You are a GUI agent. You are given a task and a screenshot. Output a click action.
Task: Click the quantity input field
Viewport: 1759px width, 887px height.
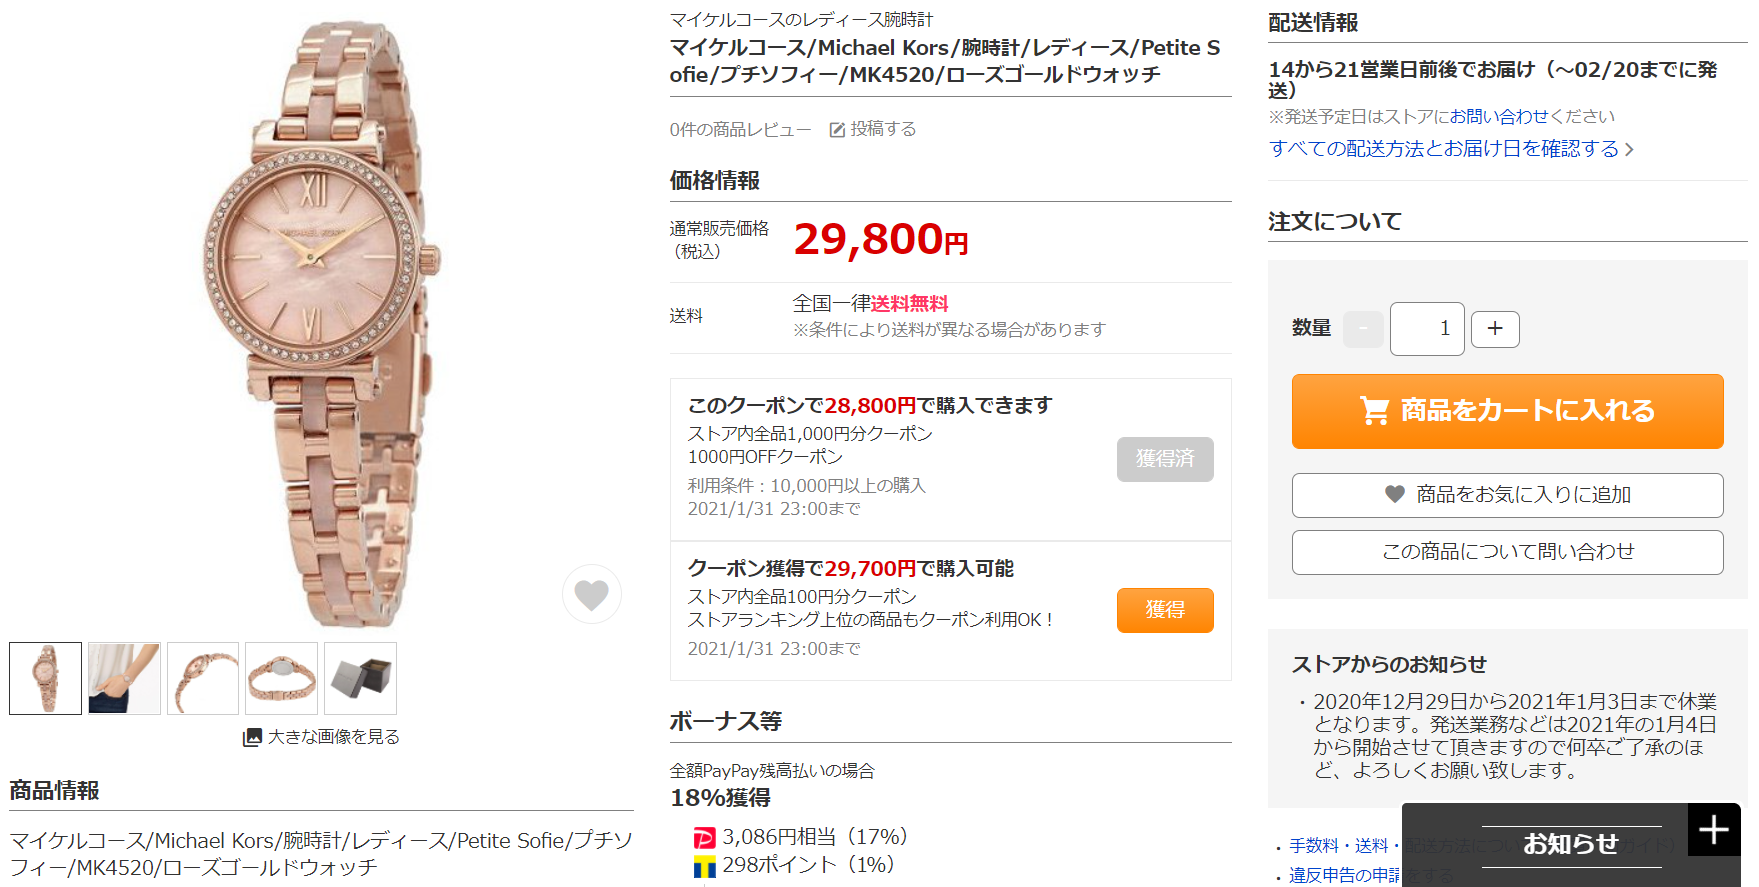click(1427, 329)
